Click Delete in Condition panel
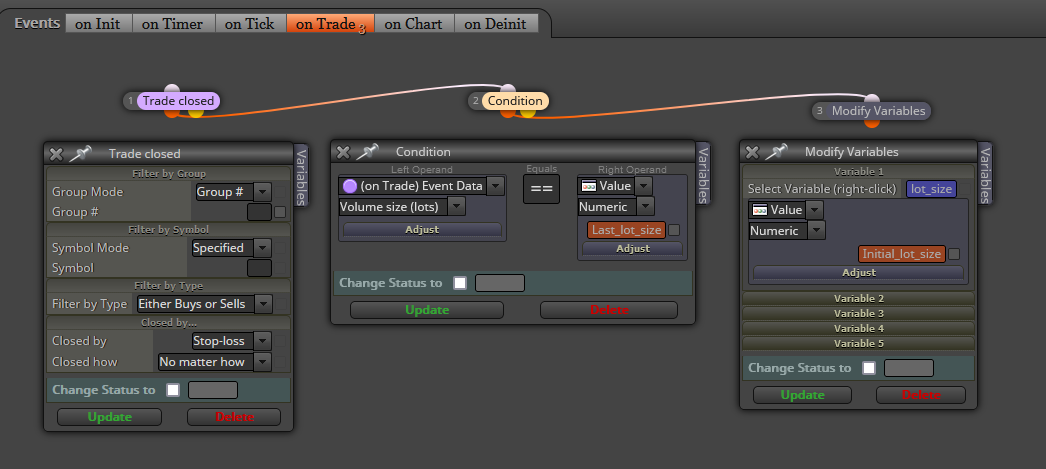Viewport: 1046px width, 469px height. click(x=609, y=310)
